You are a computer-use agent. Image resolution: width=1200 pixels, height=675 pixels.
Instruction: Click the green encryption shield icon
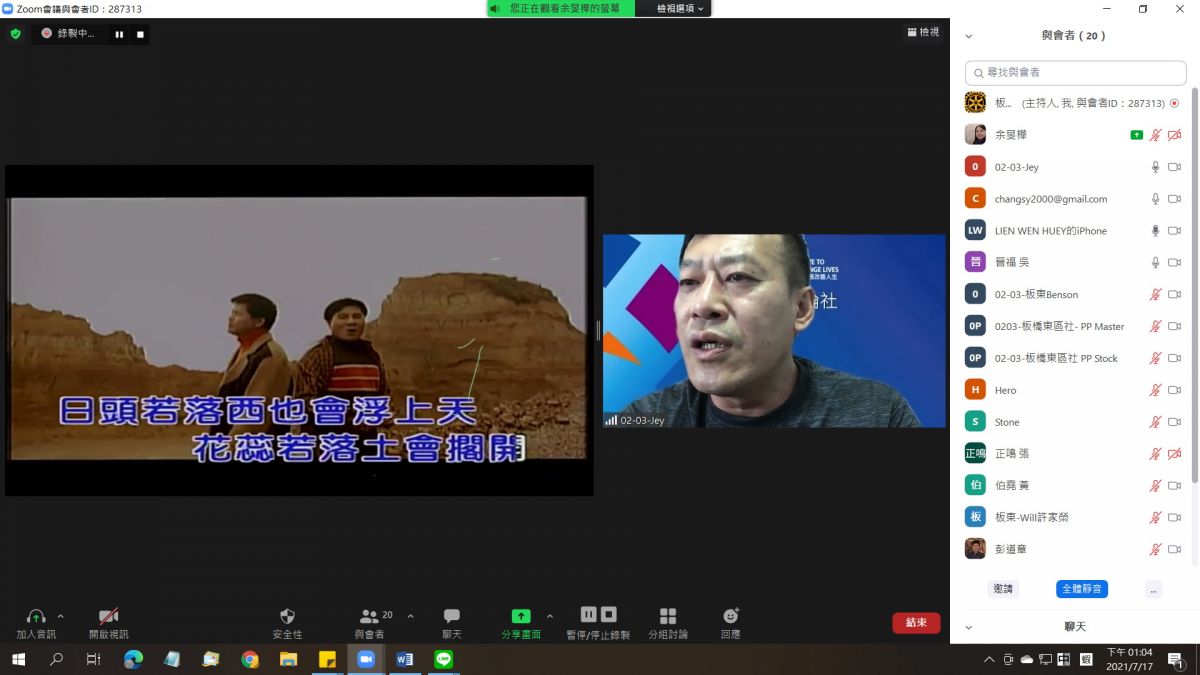click(x=15, y=33)
